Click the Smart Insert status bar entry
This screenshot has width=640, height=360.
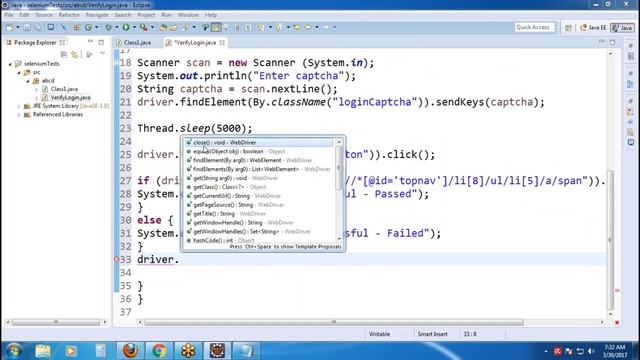click(x=433, y=334)
